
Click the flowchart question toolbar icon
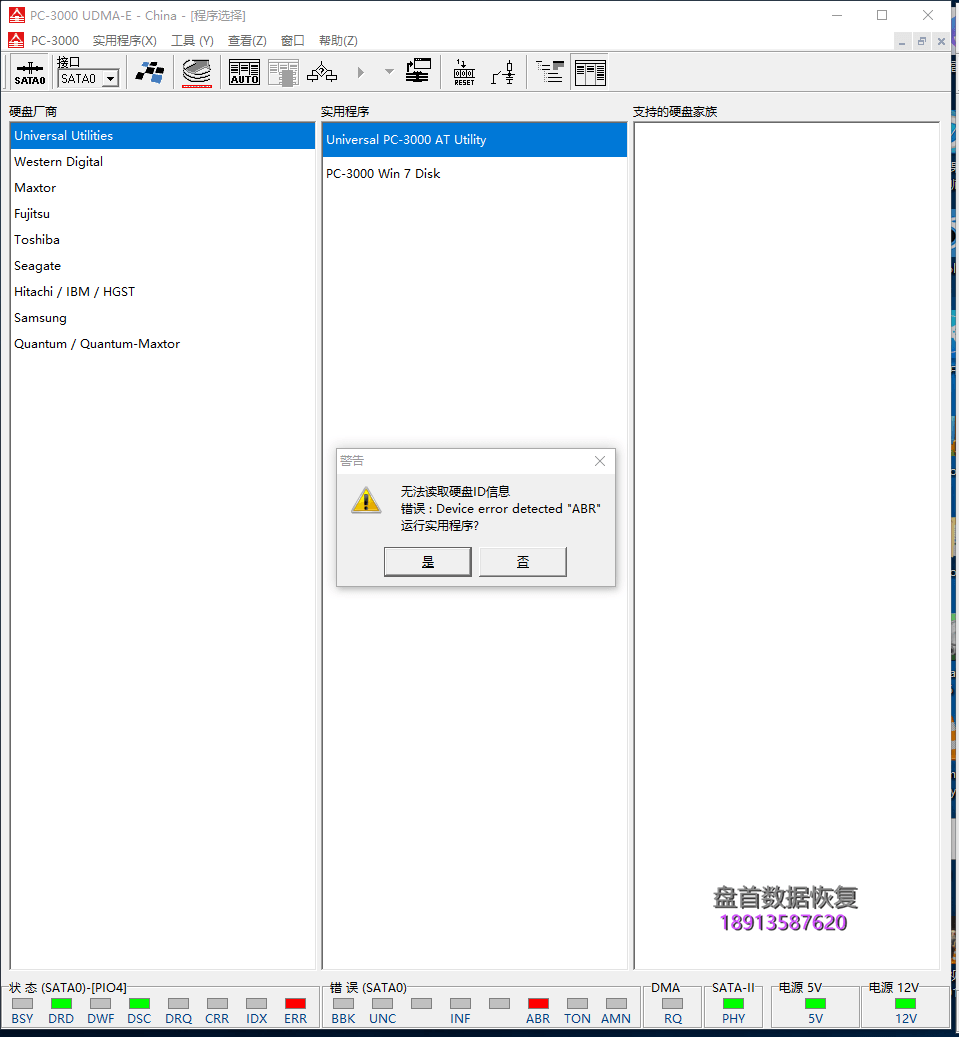click(322, 72)
